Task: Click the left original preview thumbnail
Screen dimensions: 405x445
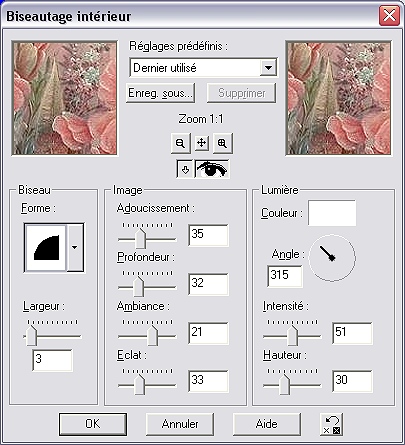Action: 64,98
